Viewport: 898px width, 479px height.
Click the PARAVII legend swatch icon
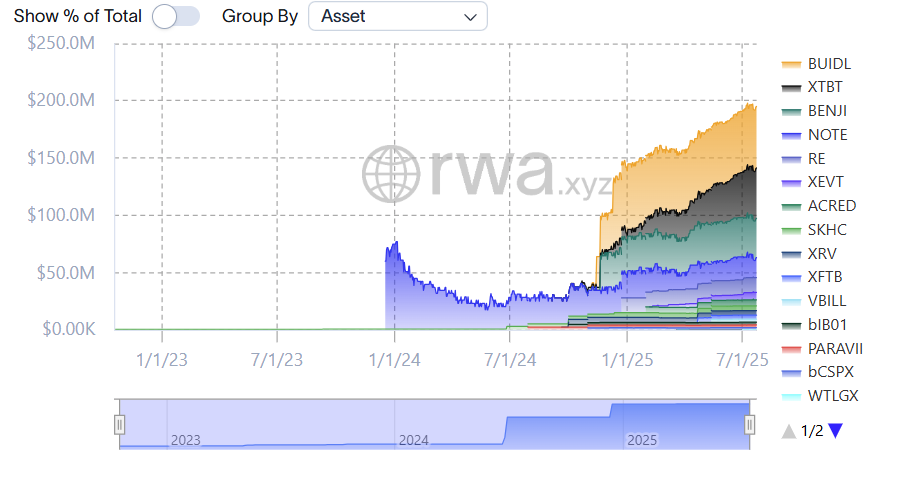click(790, 348)
